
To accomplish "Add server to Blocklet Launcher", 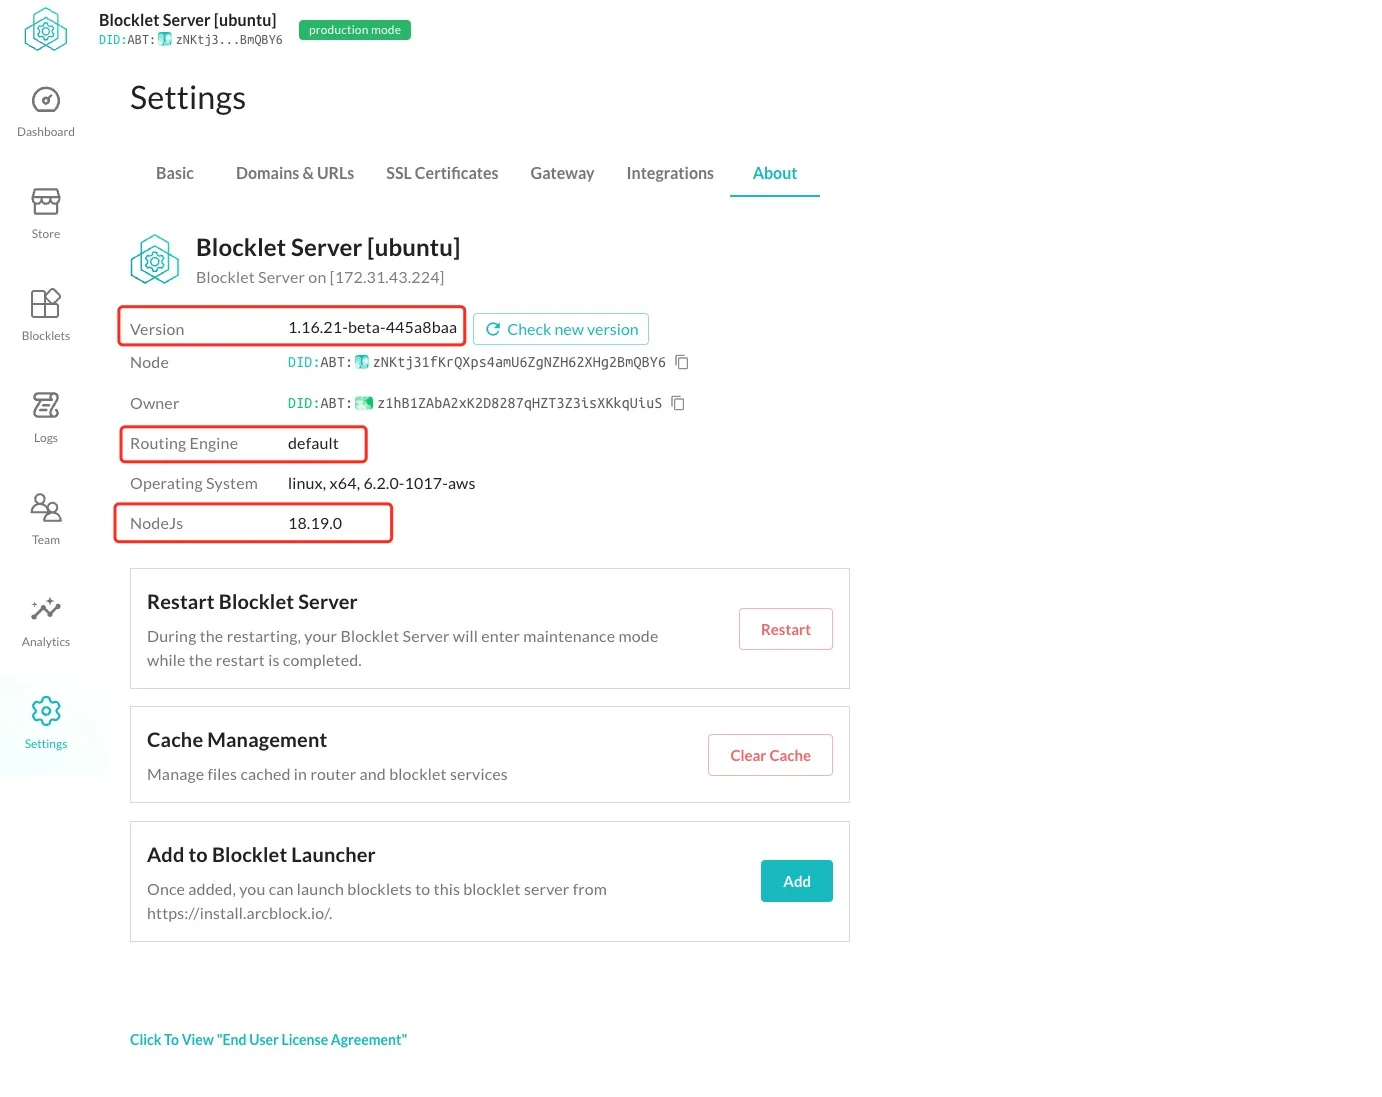I will pos(797,881).
